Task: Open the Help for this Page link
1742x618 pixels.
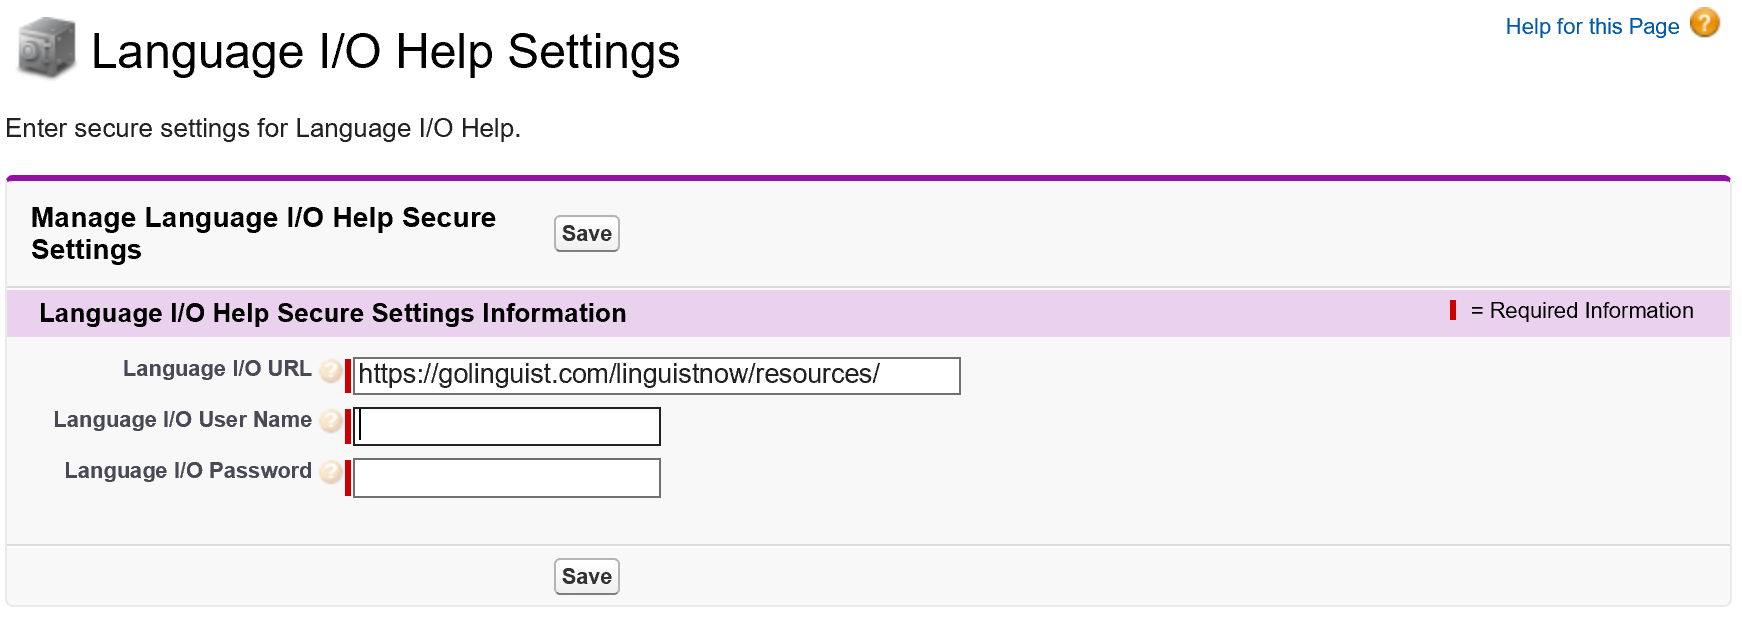Action: (1592, 27)
